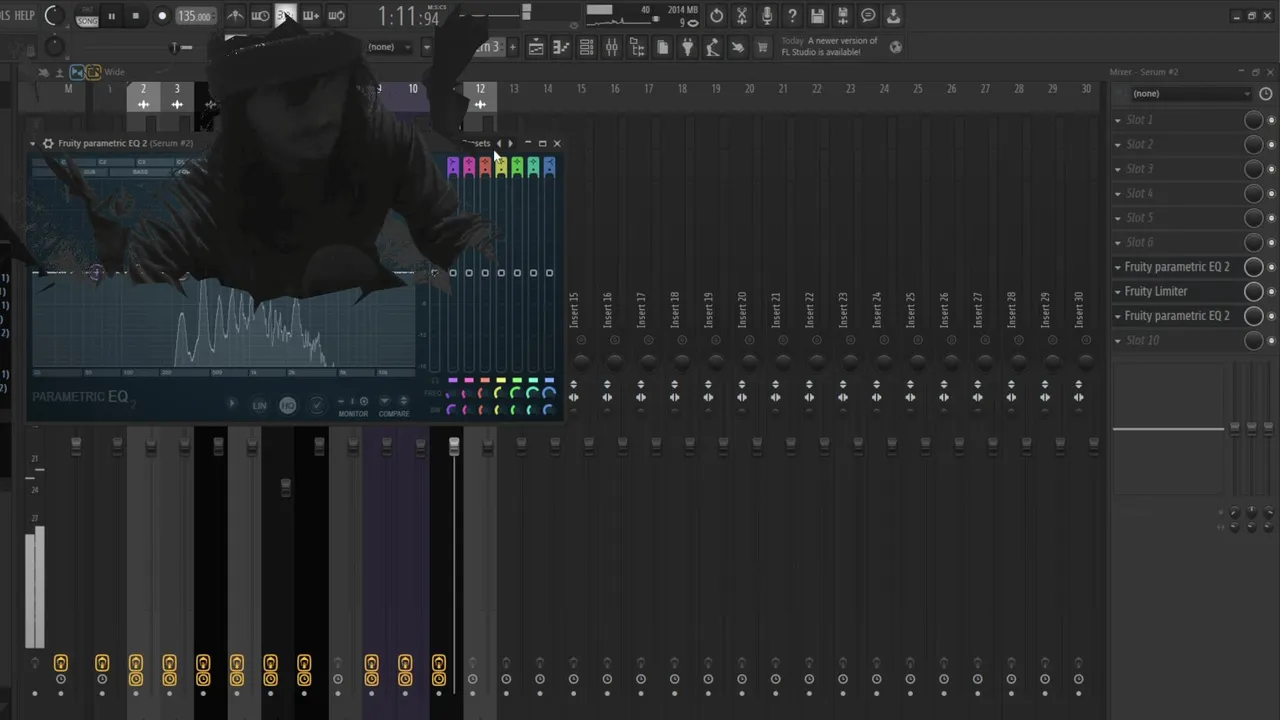
Task: Toggle the HQ button in Parametric EQ
Action: (288, 405)
